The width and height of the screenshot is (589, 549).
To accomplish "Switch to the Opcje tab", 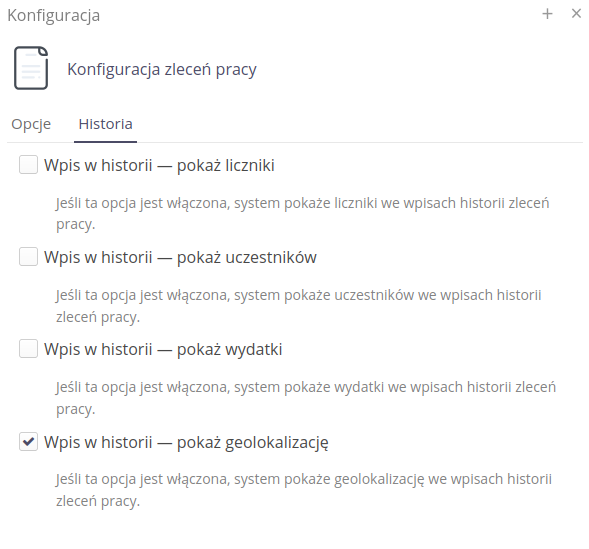I will [31, 124].
